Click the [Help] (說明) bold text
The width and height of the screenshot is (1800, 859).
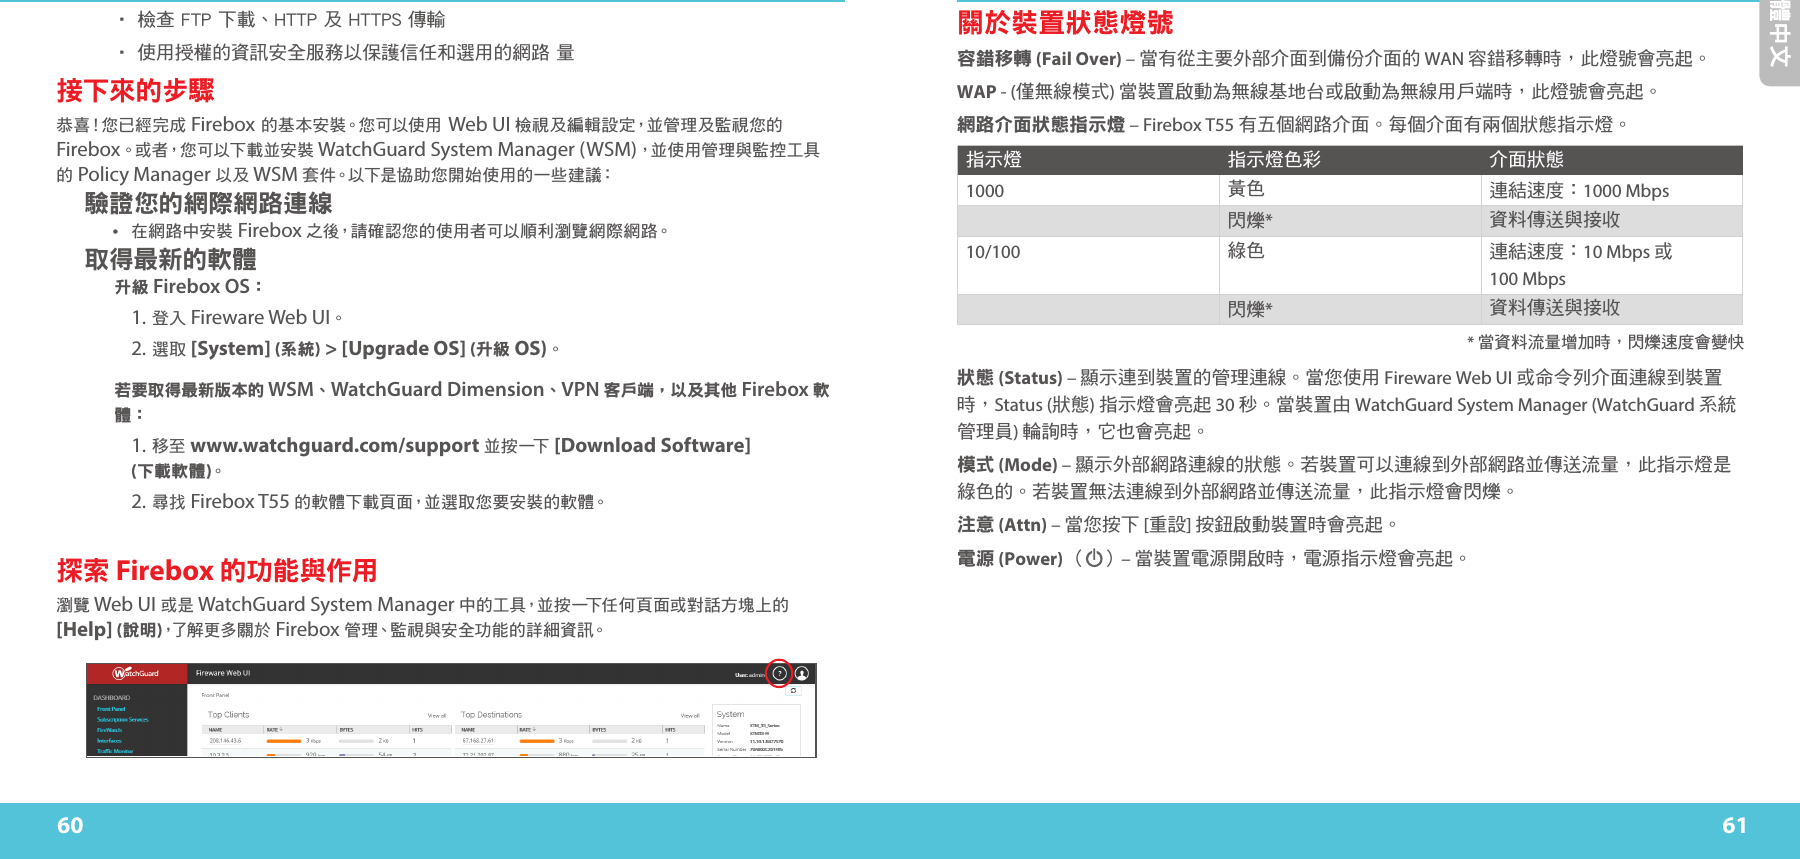pyautogui.click(x=109, y=630)
